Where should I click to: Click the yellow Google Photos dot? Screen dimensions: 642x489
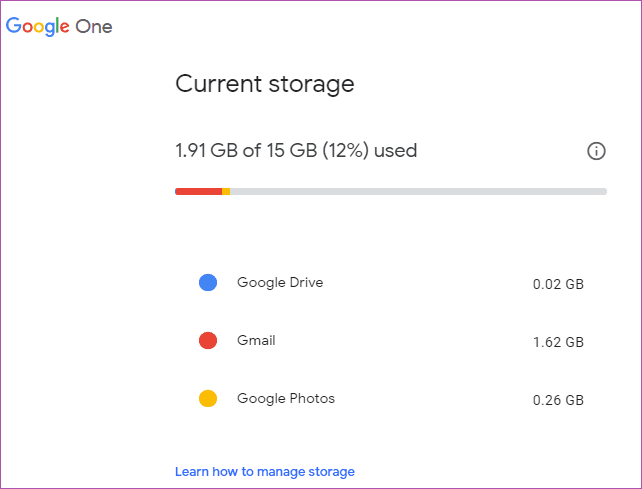208,398
